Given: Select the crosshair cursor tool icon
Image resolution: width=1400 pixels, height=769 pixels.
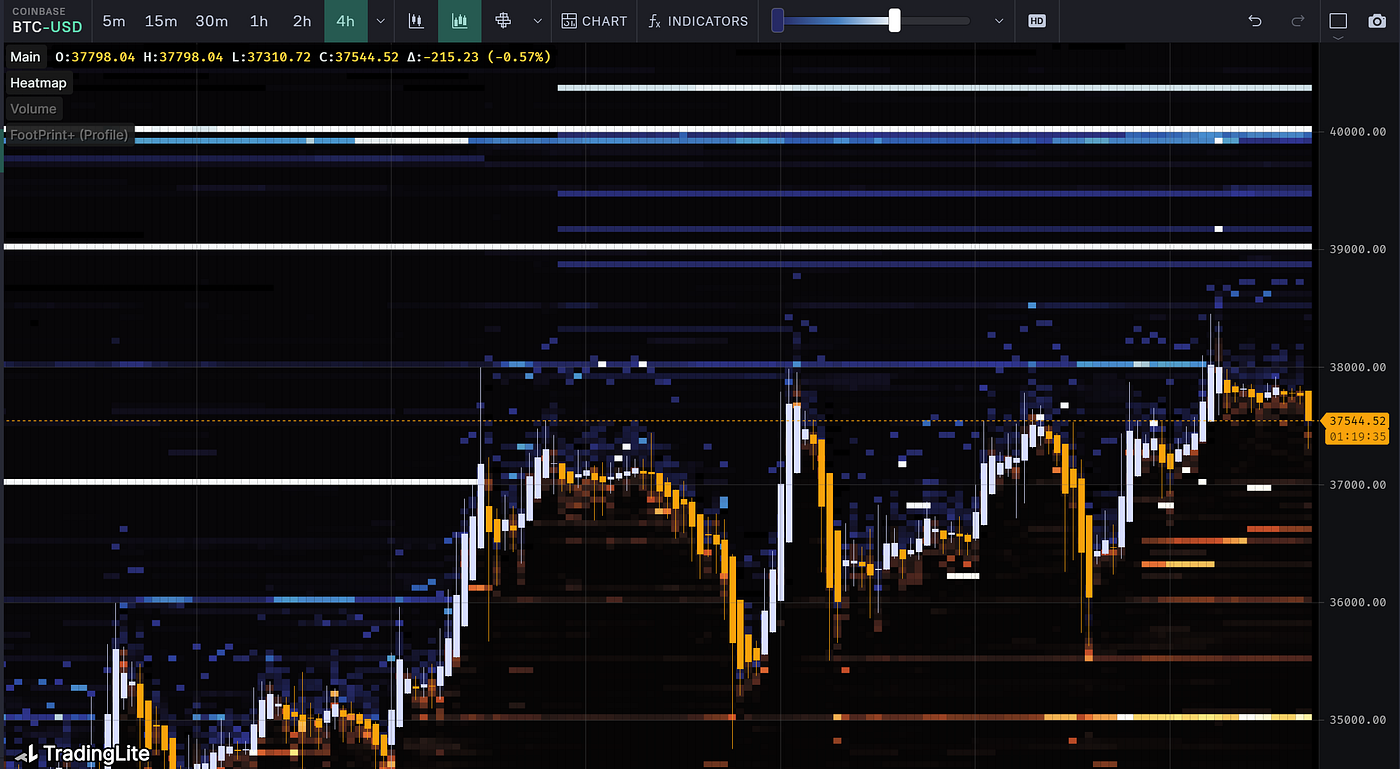Looking at the screenshot, I should 503,20.
